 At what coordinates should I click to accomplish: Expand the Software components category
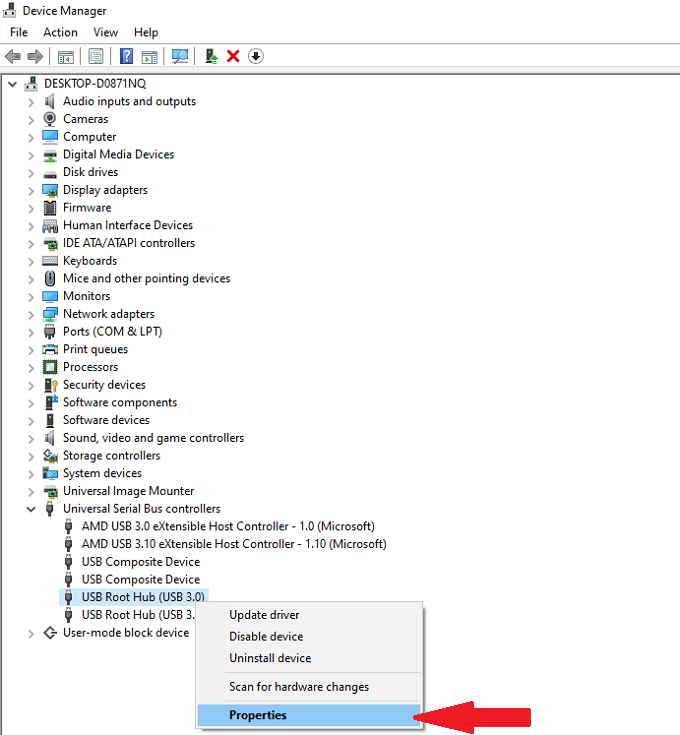(31, 403)
